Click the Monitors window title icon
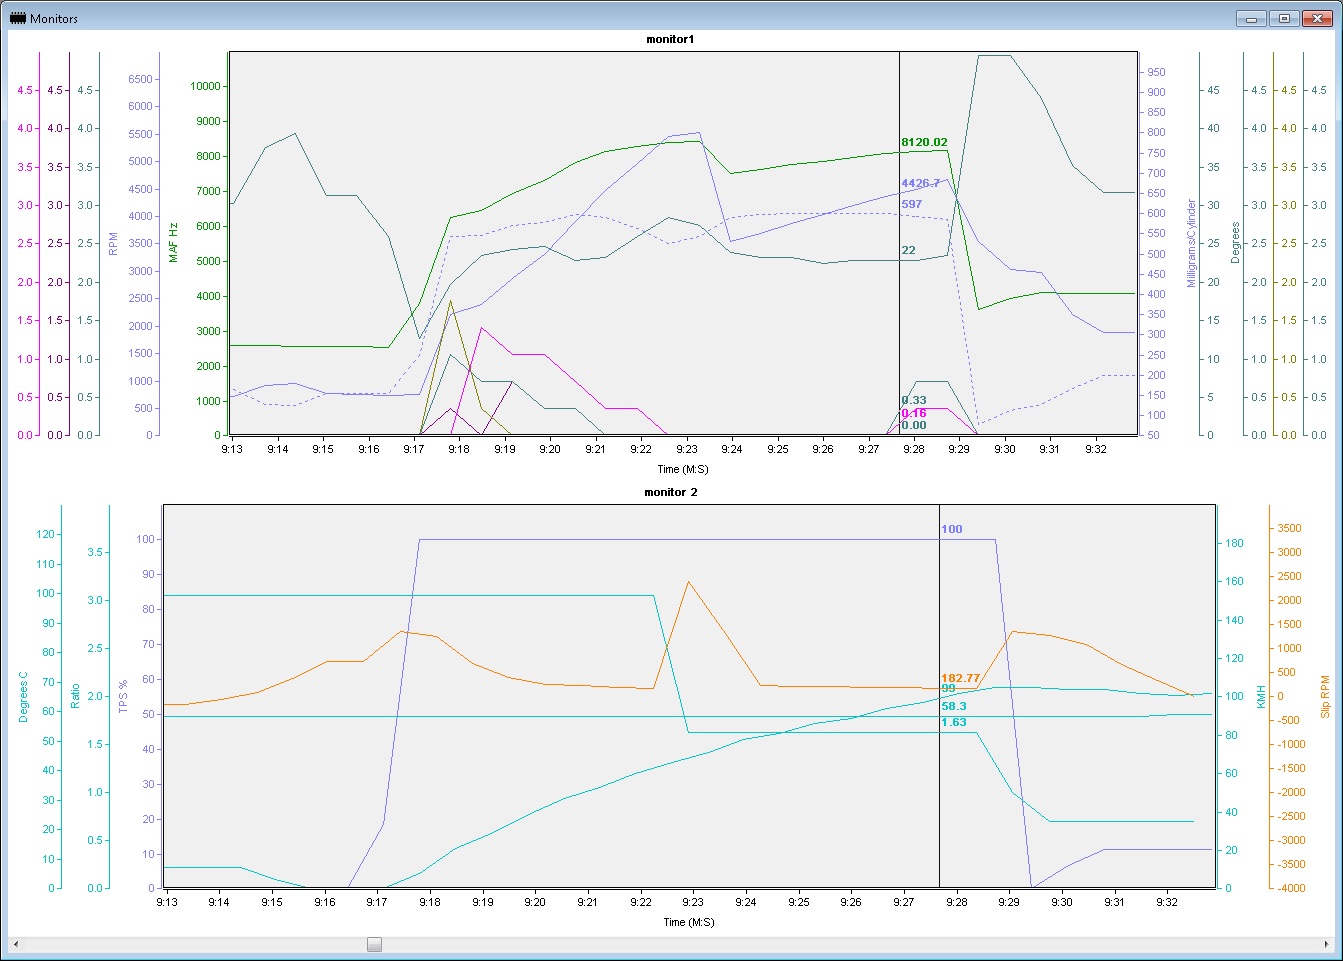The height and width of the screenshot is (961, 1343). [17, 18]
